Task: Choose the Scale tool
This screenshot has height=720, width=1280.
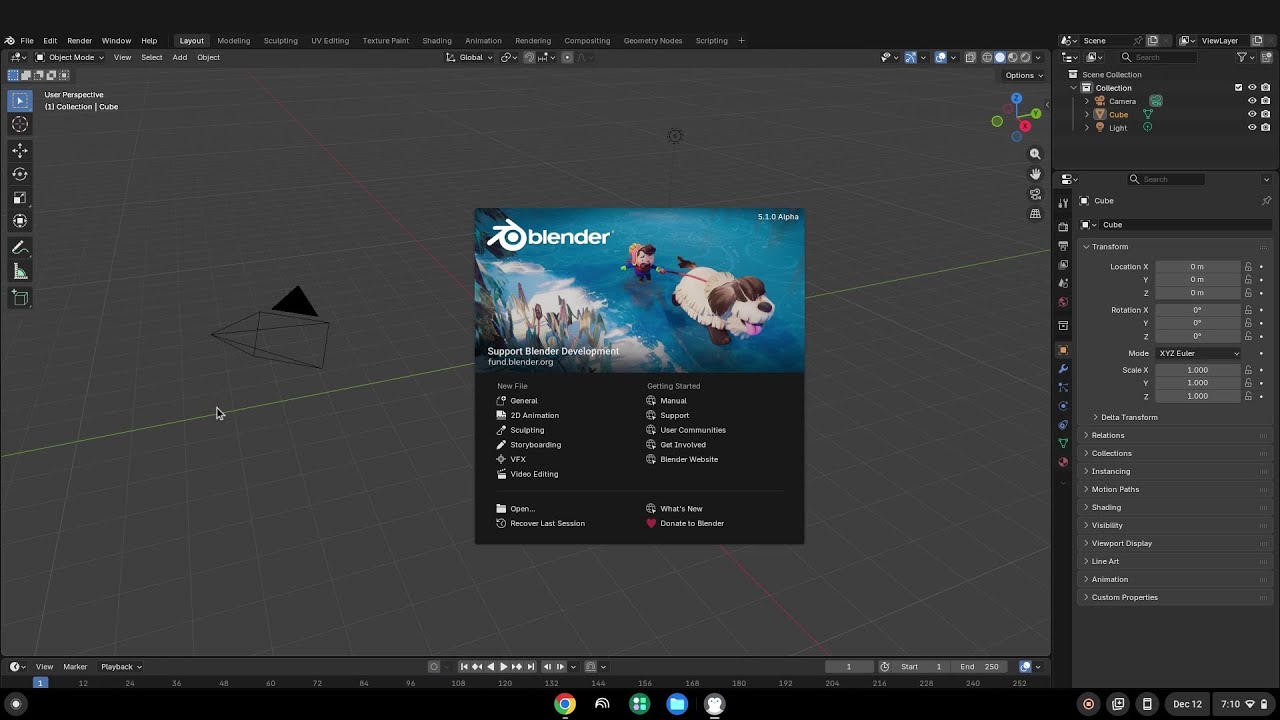Action: [20, 198]
